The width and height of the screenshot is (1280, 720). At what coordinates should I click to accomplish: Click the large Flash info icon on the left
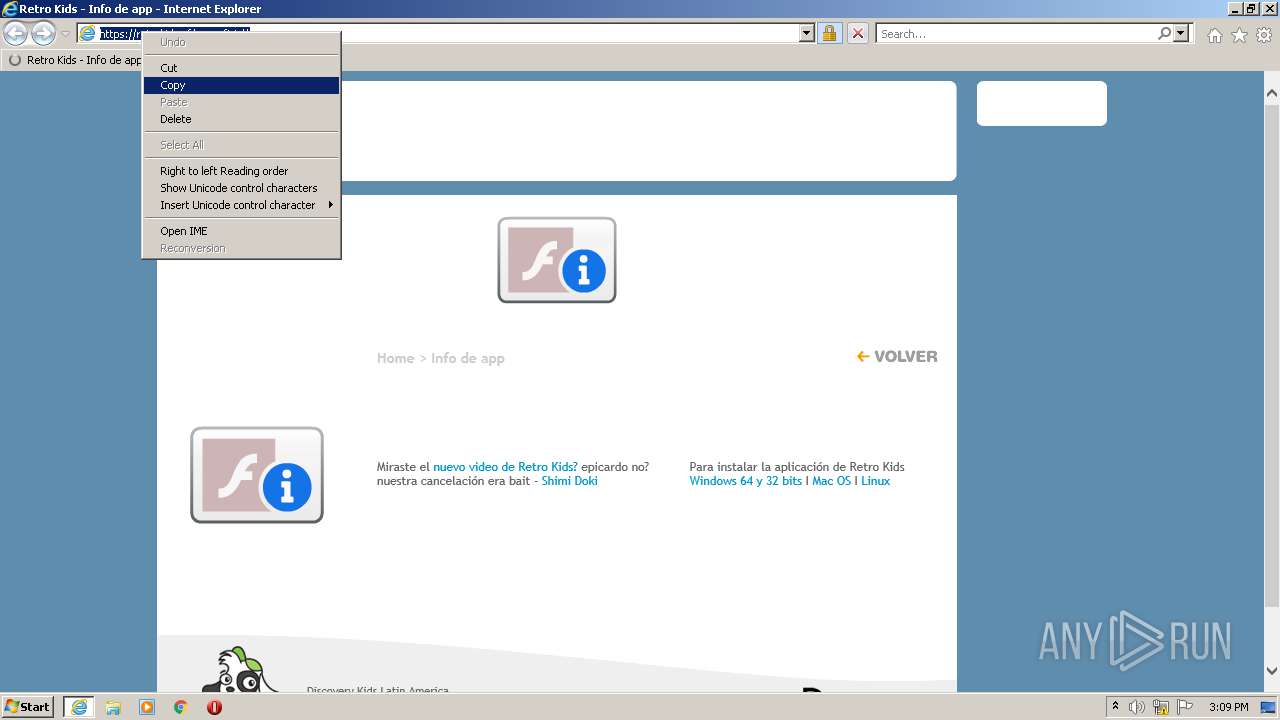(257, 475)
